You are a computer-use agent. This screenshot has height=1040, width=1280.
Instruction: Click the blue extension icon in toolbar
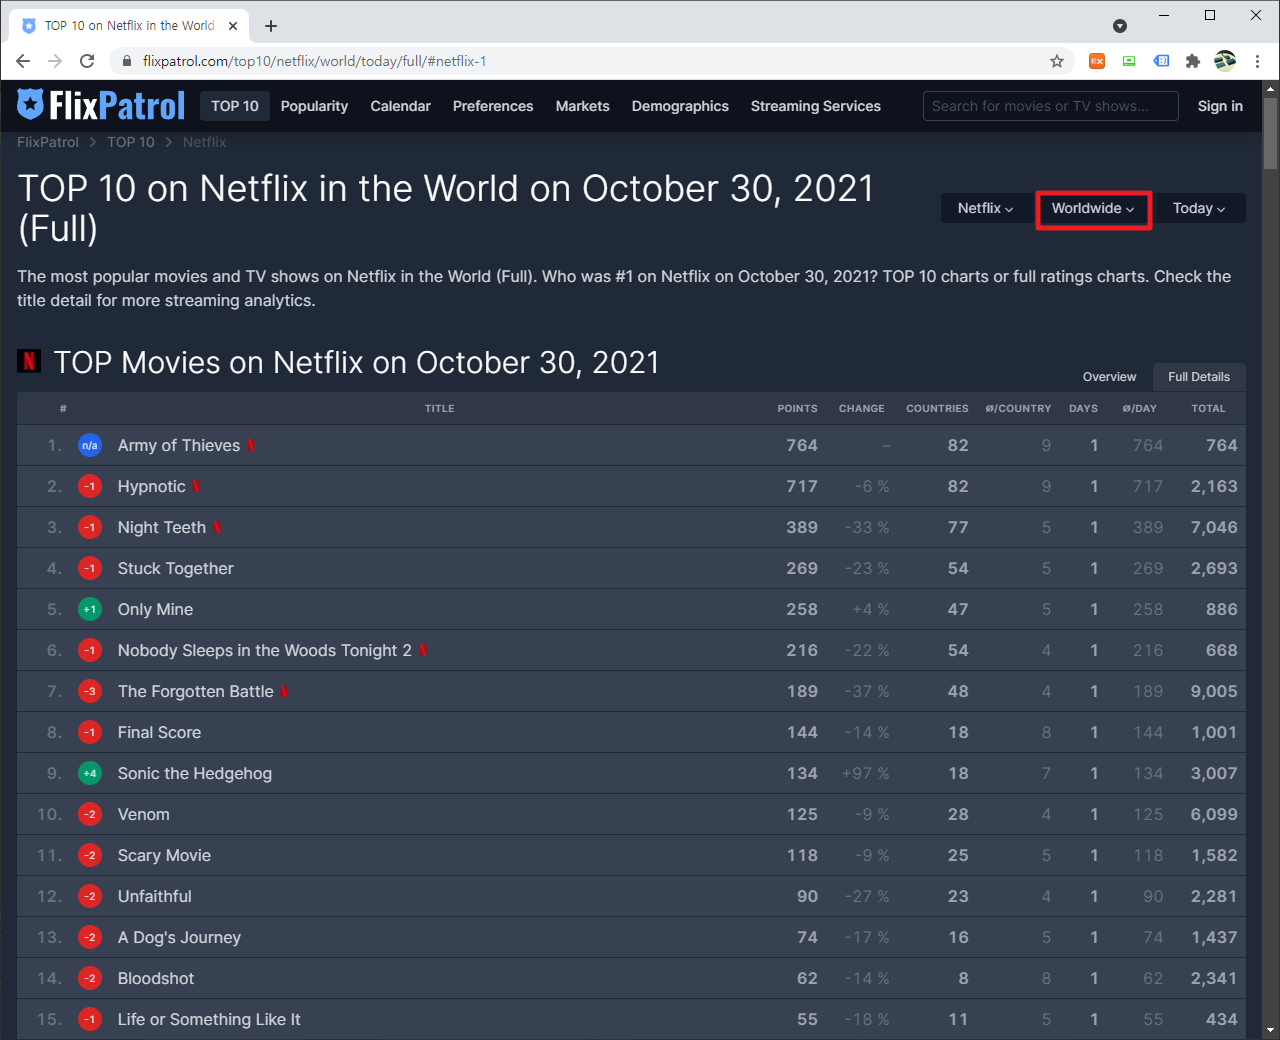click(1161, 61)
